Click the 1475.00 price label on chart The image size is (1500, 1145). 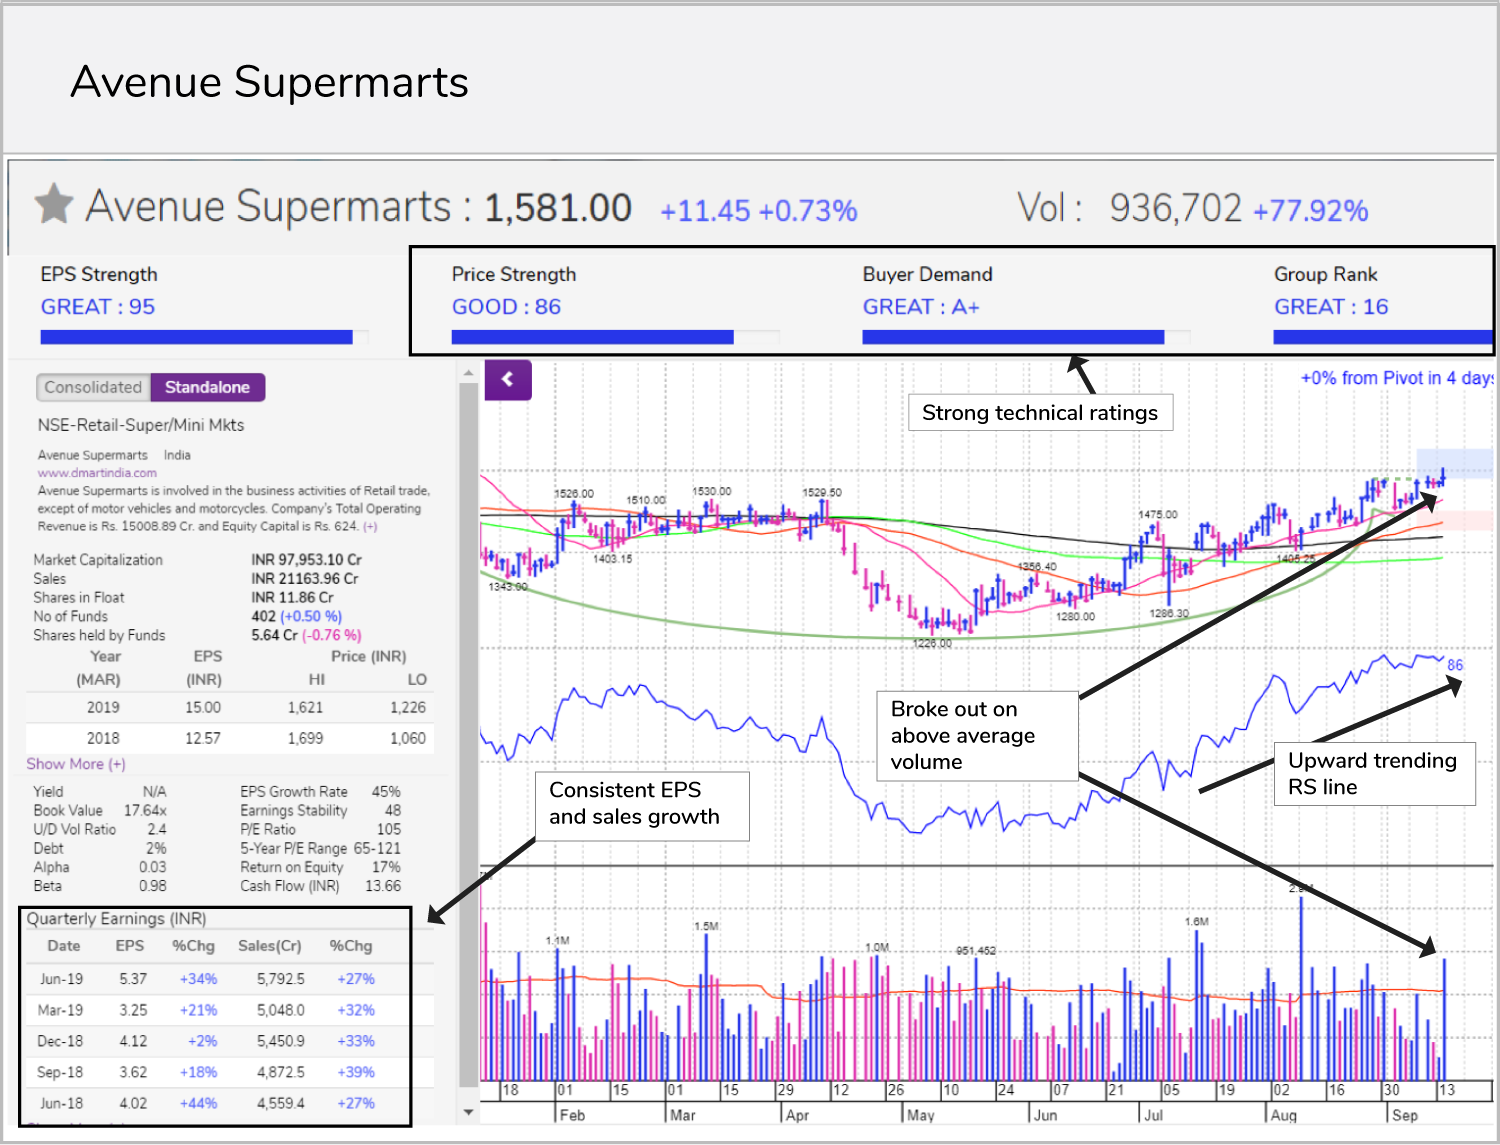click(1158, 514)
